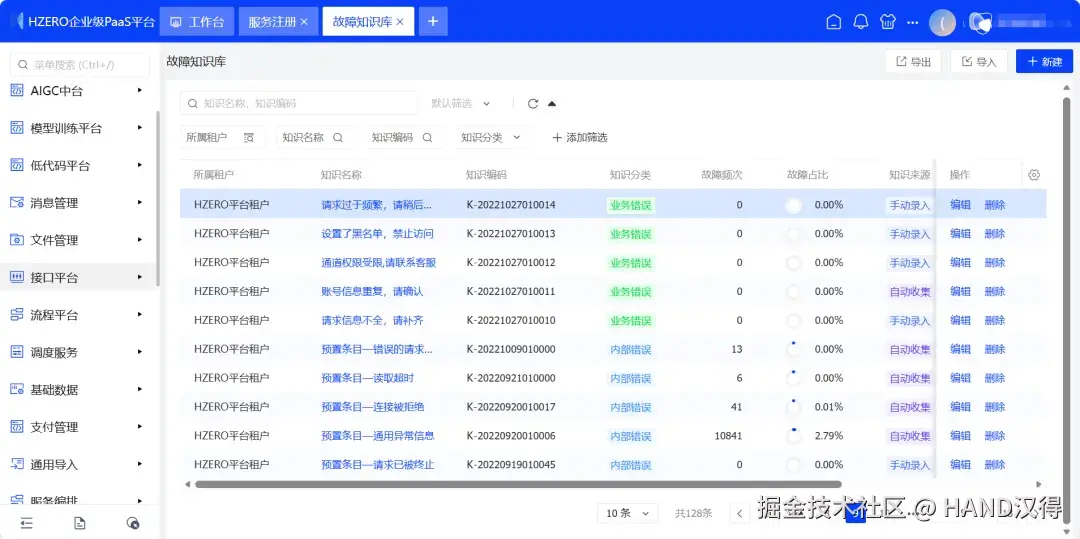Image resolution: width=1080 pixels, height=539 pixels.
Task: Click the 文件管理 sidebar icon
Action: (17, 240)
